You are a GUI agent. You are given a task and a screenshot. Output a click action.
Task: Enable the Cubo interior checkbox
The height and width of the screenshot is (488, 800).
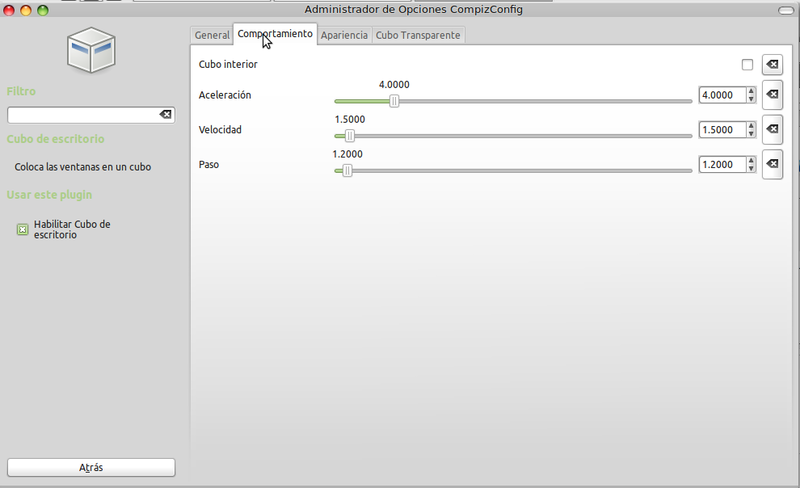[747, 65]
